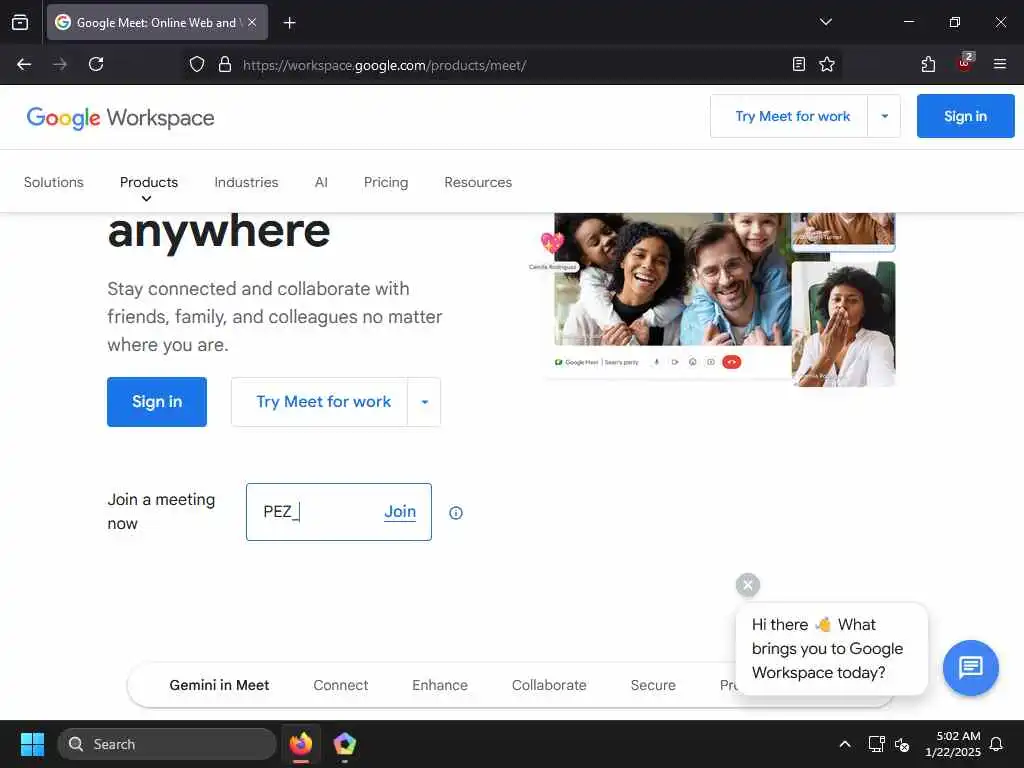This screenshot has width=1024, height=768.
Task: Click the info icon next to Join
Action: click(x=456, y=513)
